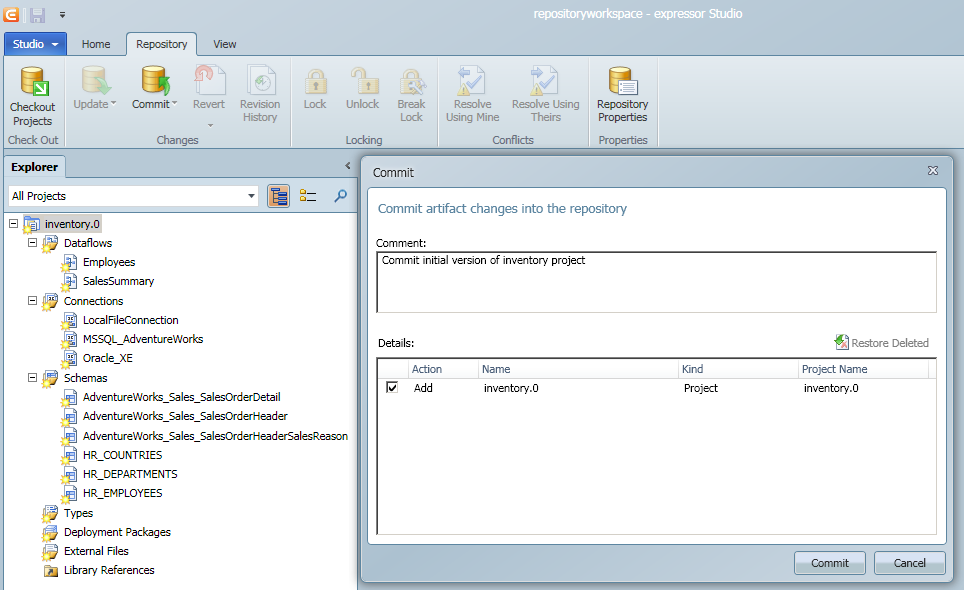
Task: Click the expressor application logo icon
Action: tap(11, 14)
